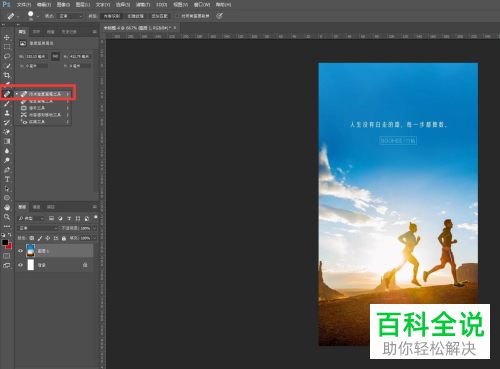This screenshot has width=500, height=369.
Task: Link width and height in Properties panel
Action: (x=56, y=56)
